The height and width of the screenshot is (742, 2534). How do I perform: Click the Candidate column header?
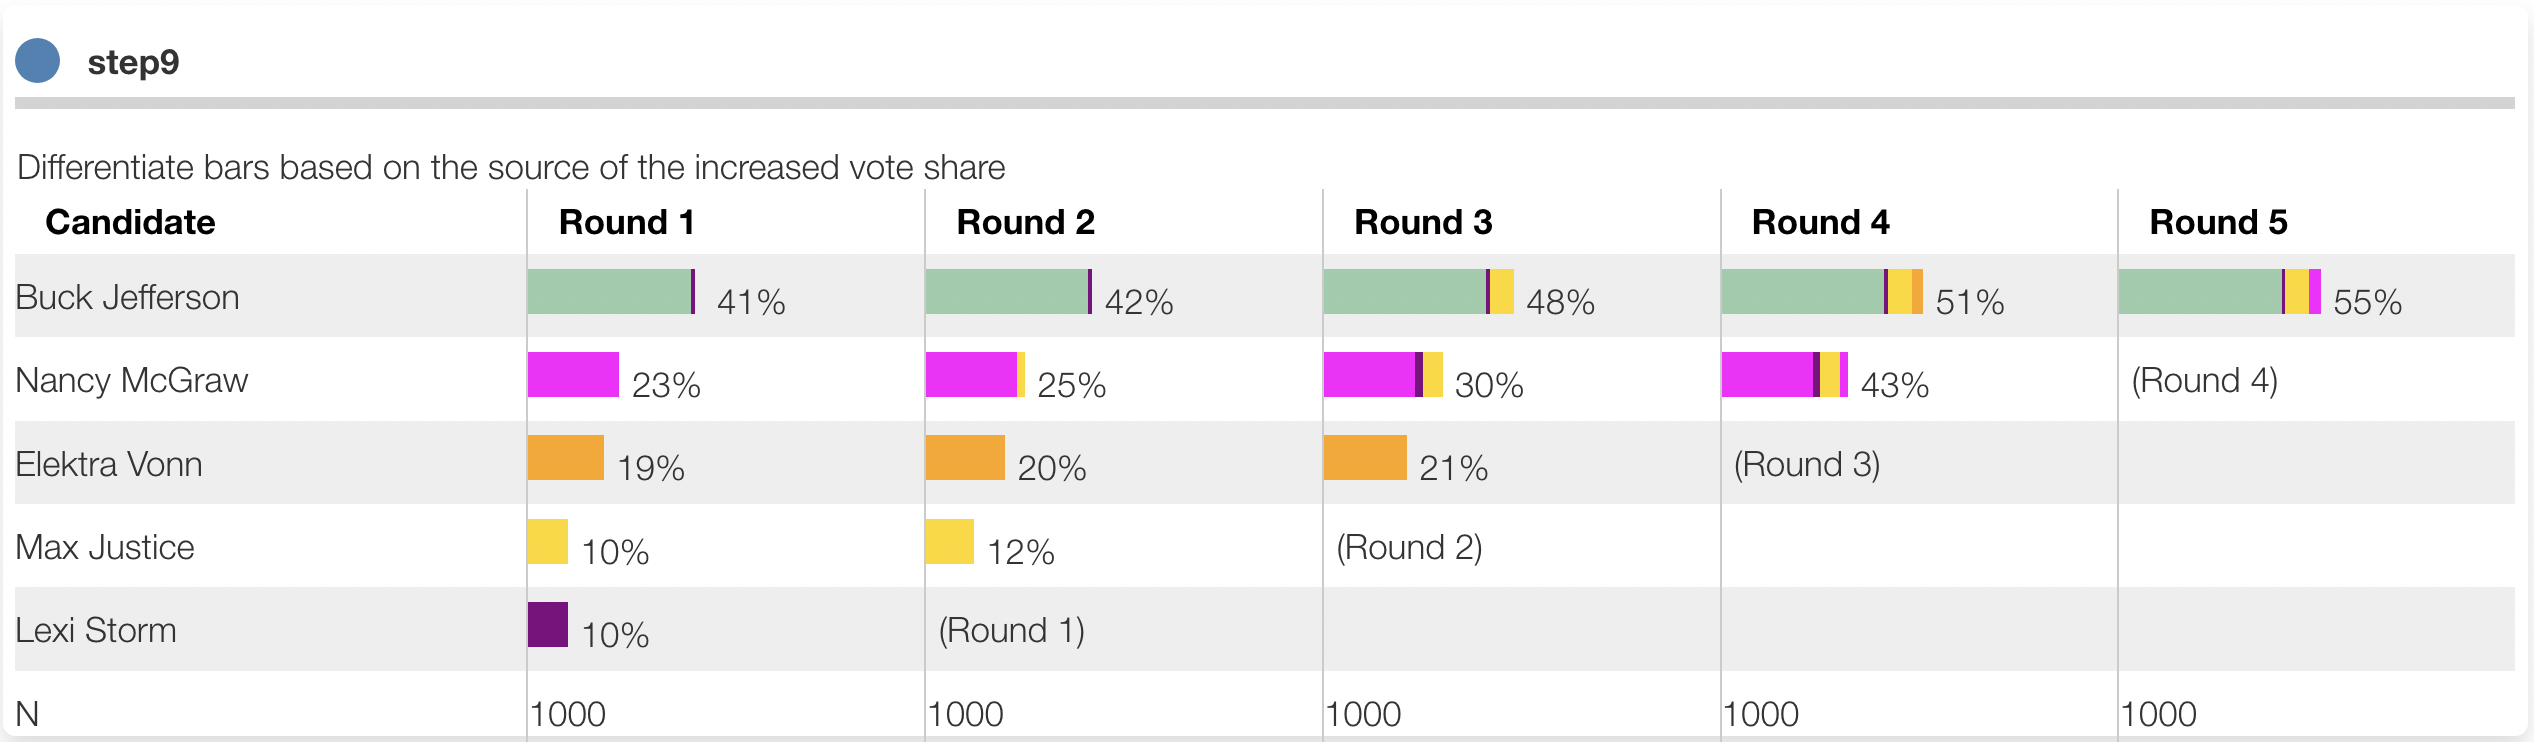click(x=130, y=222)
